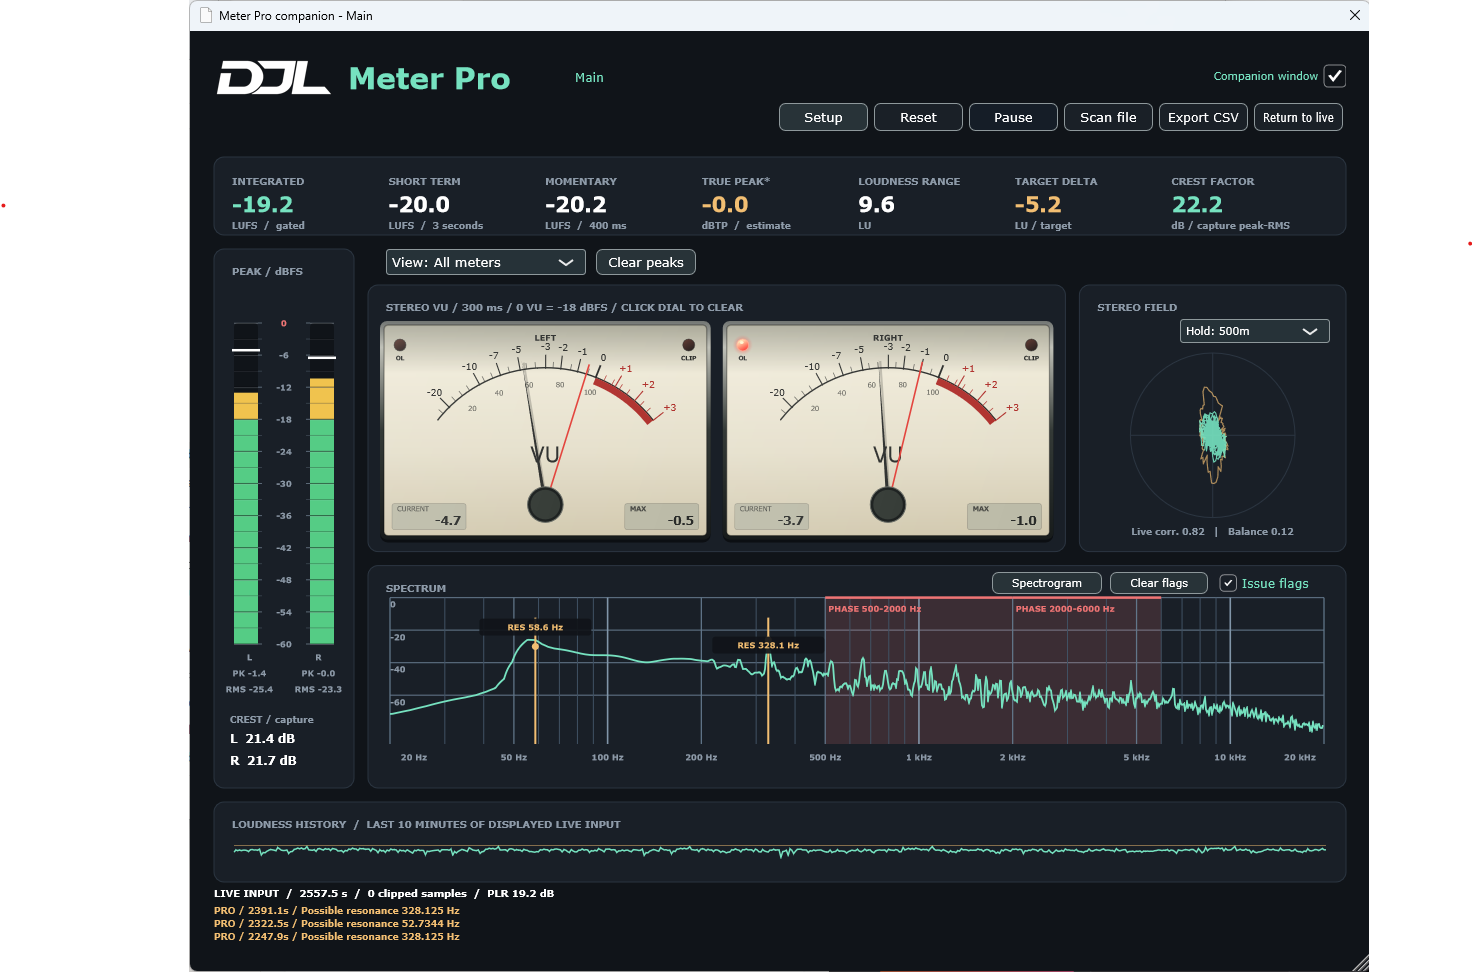Click the PK -0.0 right peak readout

click(318, 673)
